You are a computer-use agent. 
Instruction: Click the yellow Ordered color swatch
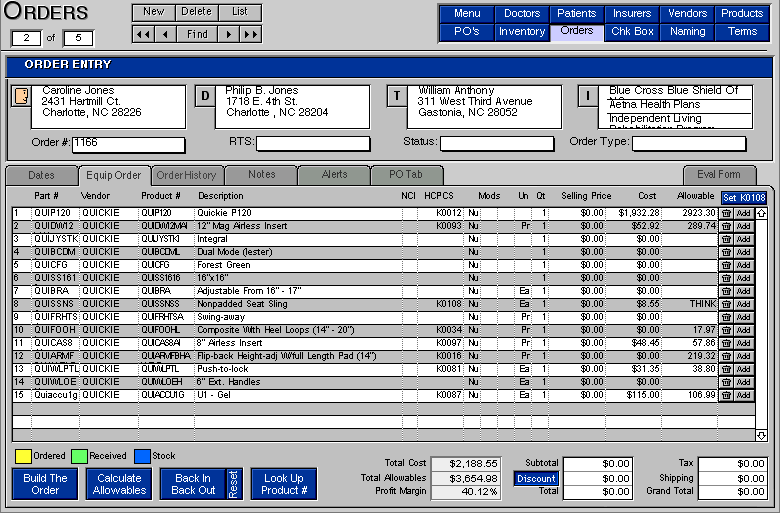(23, 456)
